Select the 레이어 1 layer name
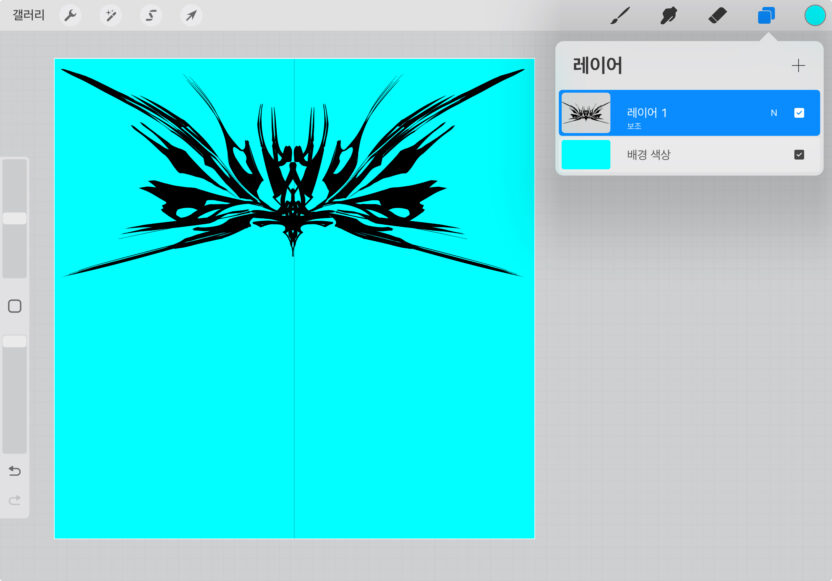 [647, 112]
